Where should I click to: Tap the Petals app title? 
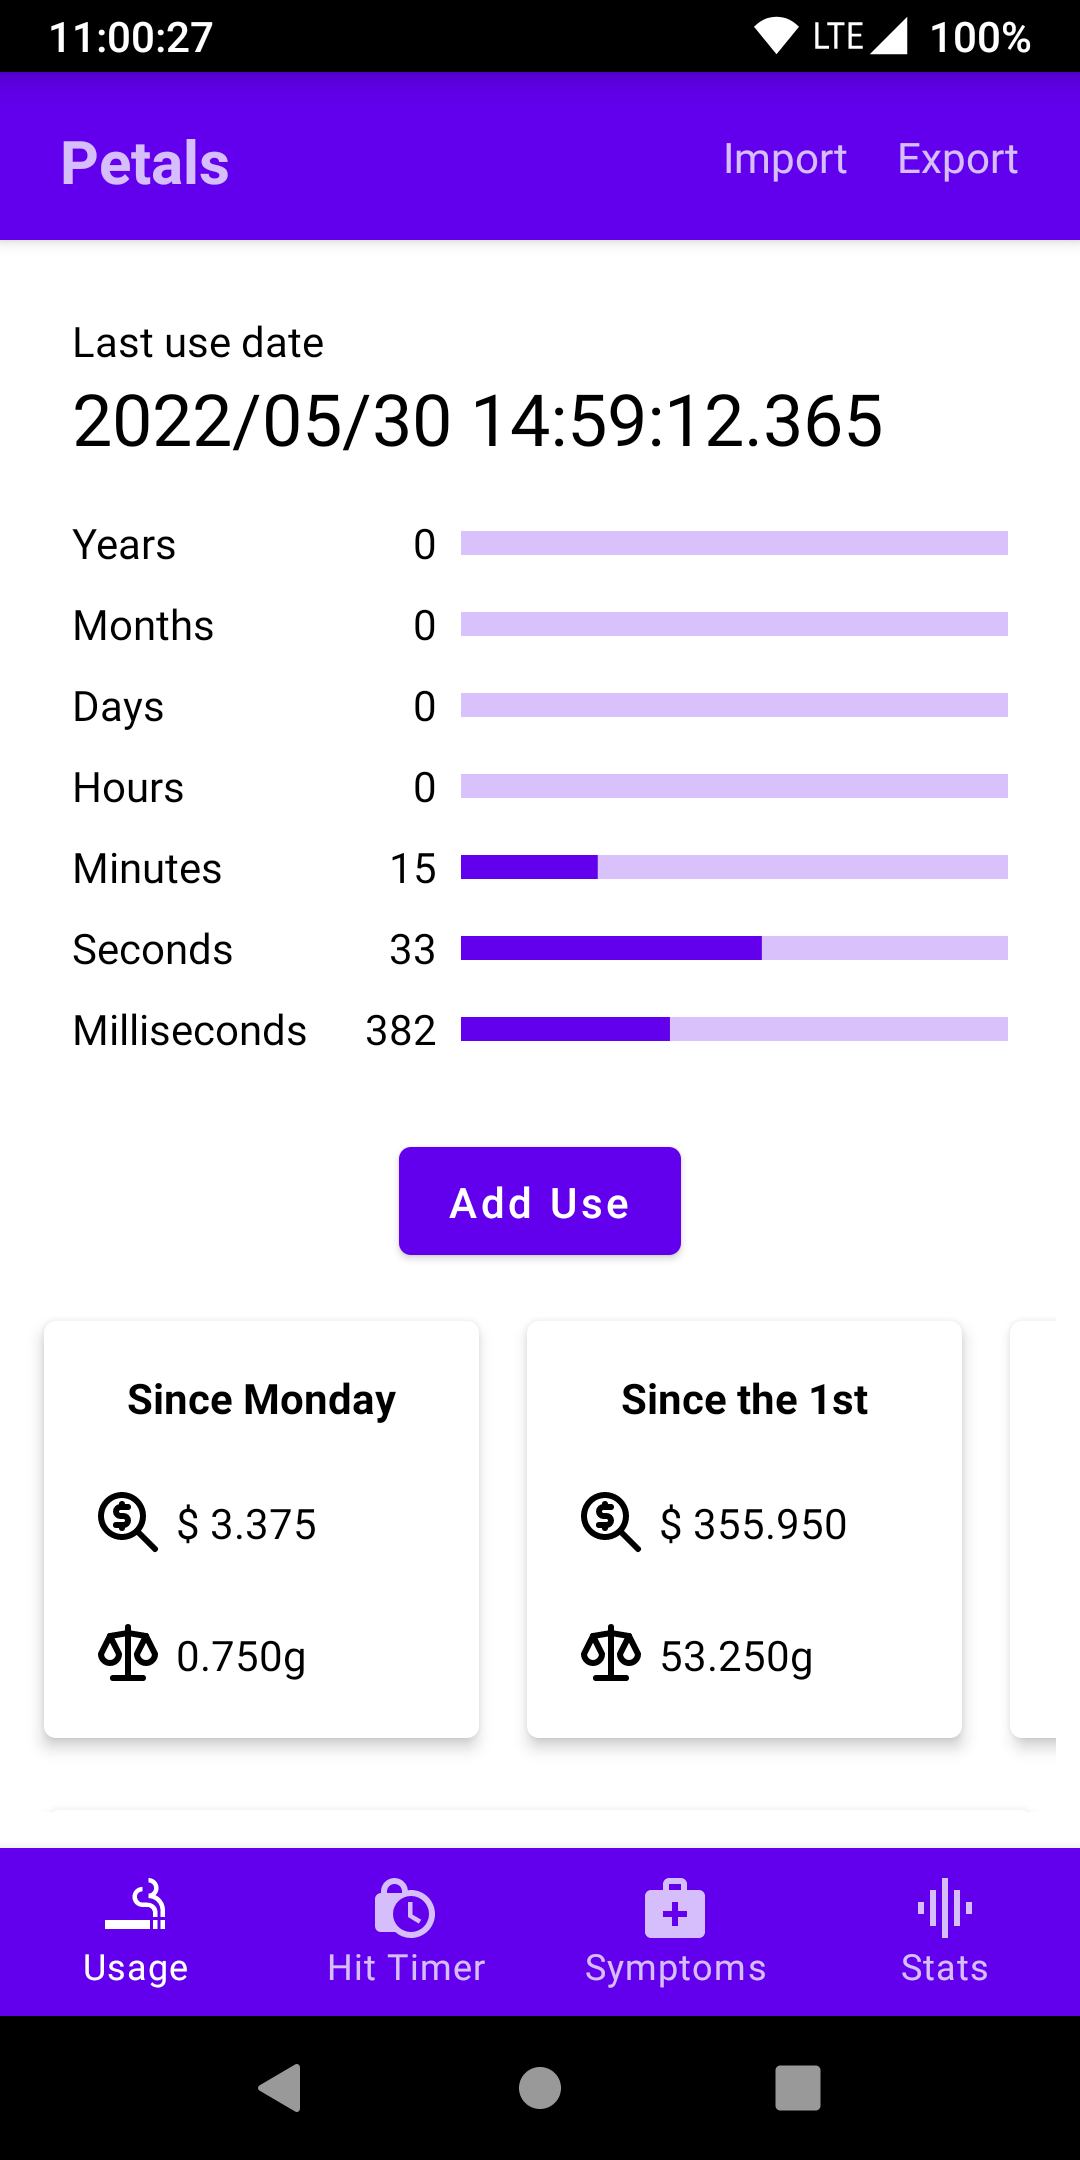(x=145, y=163)
